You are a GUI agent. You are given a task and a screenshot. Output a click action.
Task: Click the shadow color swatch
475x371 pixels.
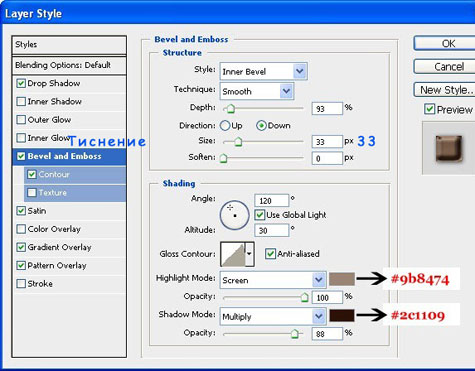tap(342, 315)
